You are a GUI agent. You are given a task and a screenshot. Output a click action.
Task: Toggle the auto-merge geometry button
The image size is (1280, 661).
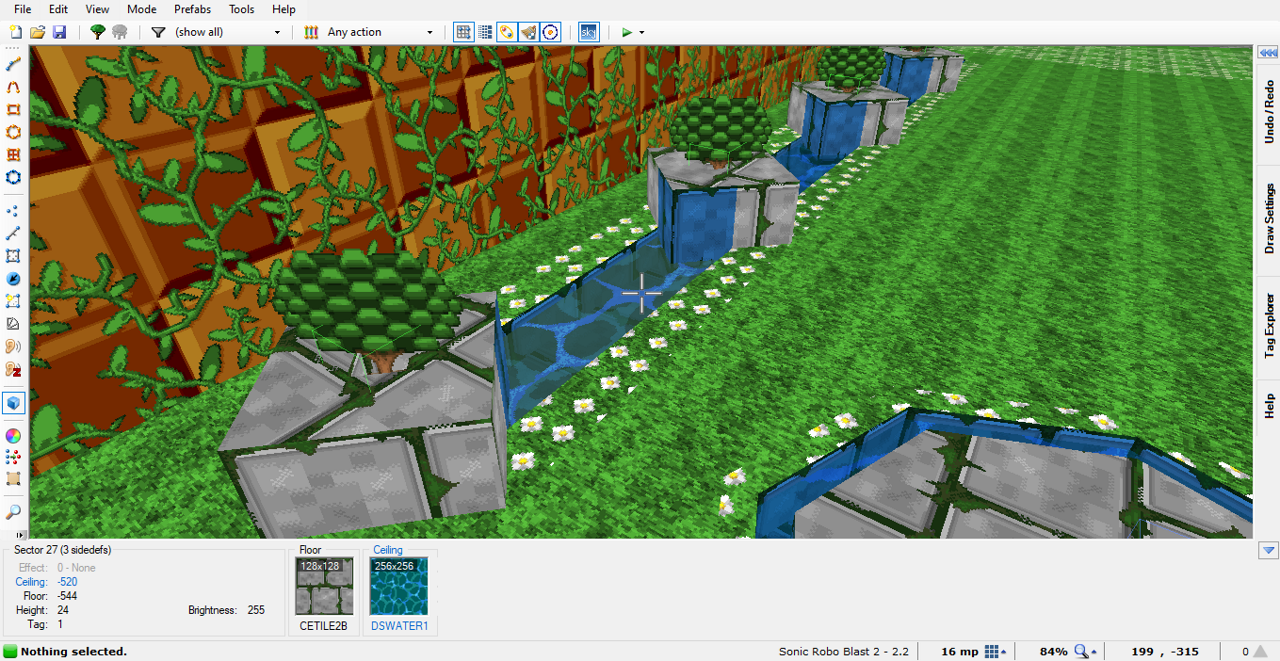[507, 32]
